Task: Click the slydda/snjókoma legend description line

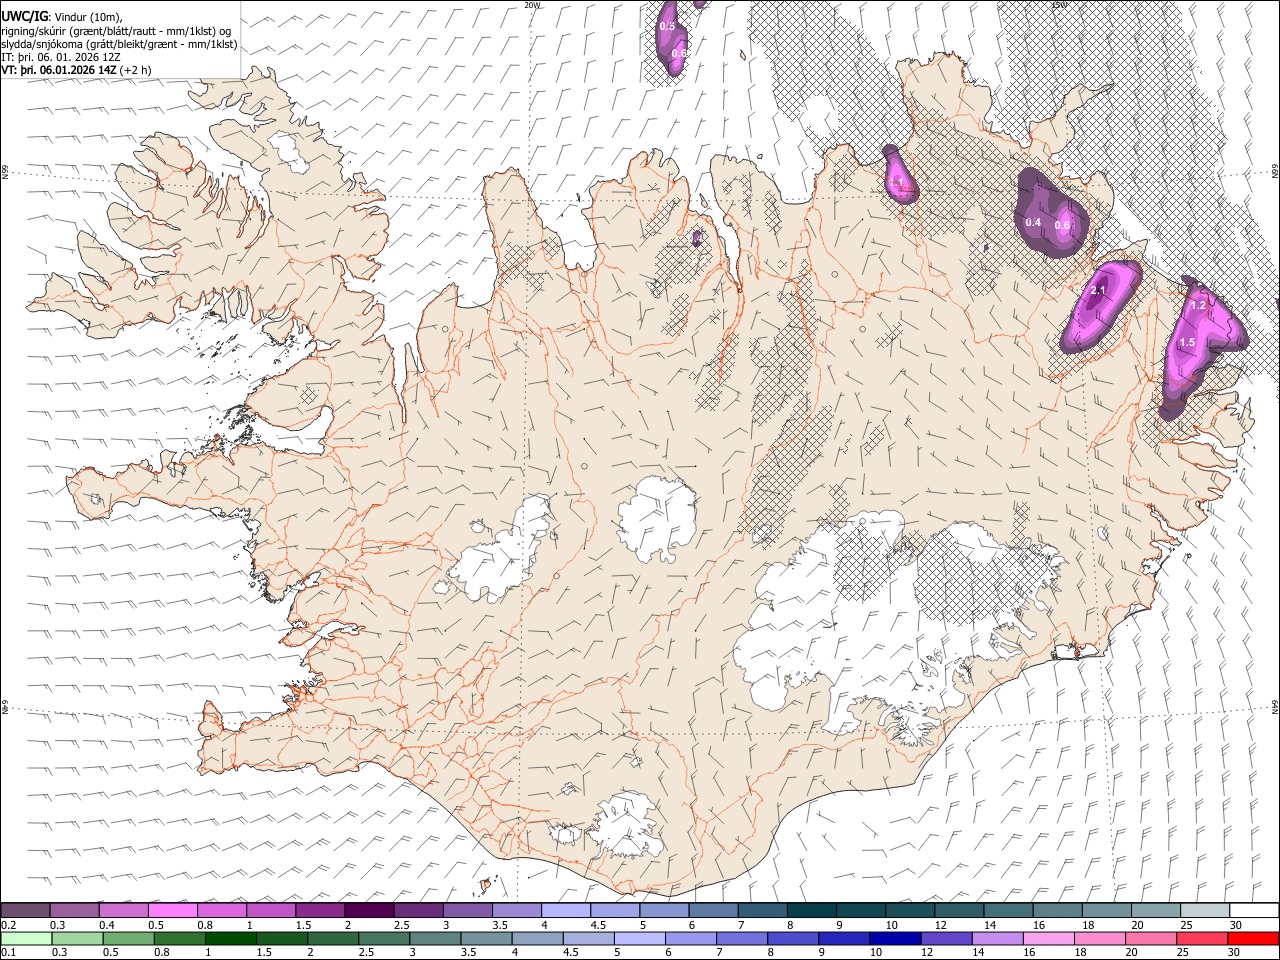Action: tap(119, 44)
